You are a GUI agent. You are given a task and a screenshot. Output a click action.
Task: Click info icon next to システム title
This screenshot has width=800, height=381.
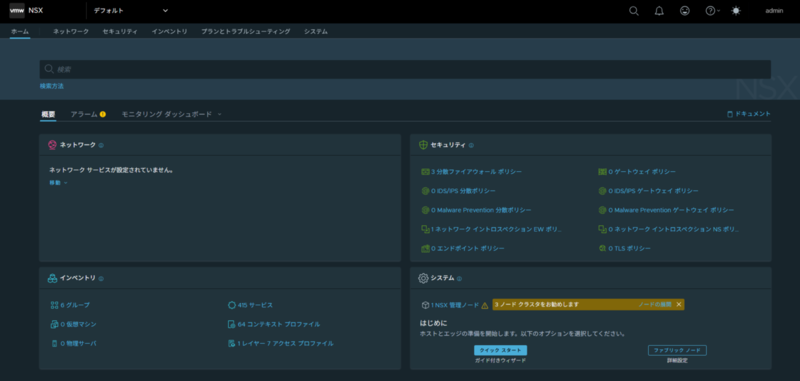459,278
